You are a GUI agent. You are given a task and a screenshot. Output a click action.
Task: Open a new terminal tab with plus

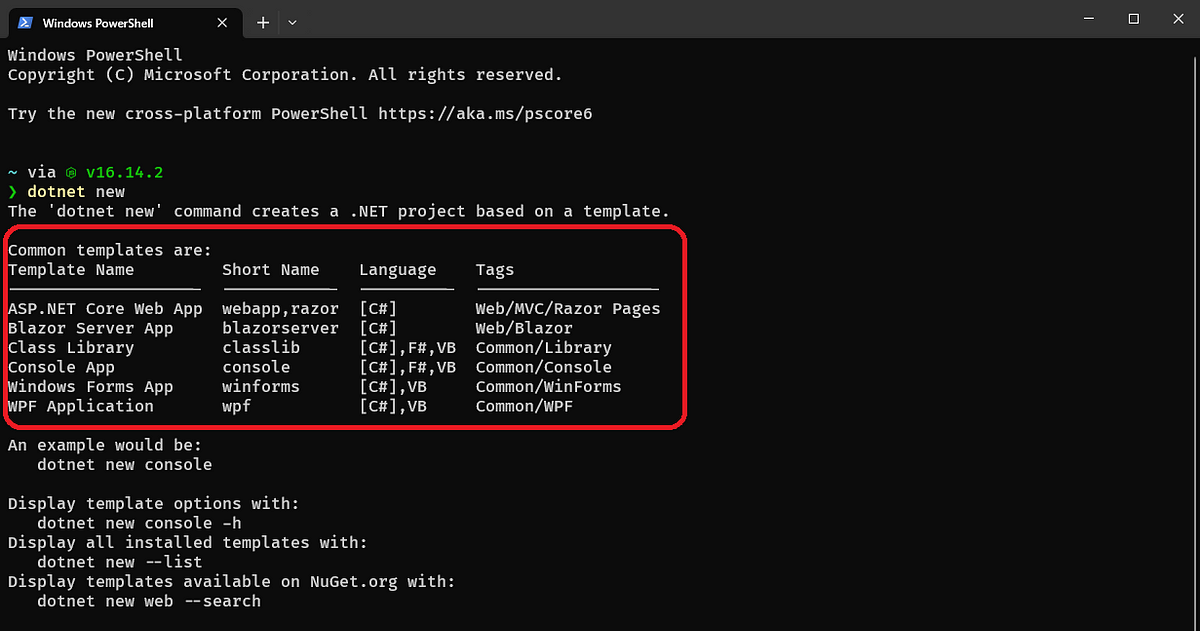point(263,22)
